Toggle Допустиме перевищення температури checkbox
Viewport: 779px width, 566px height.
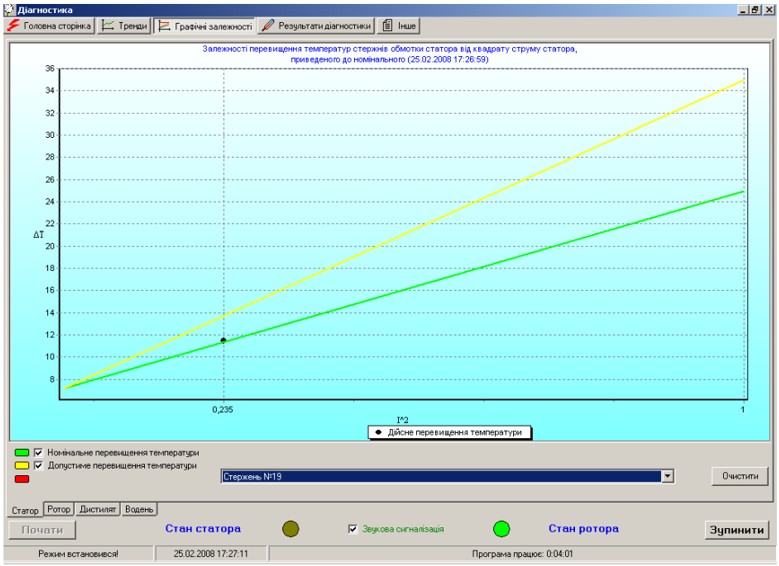38,466
